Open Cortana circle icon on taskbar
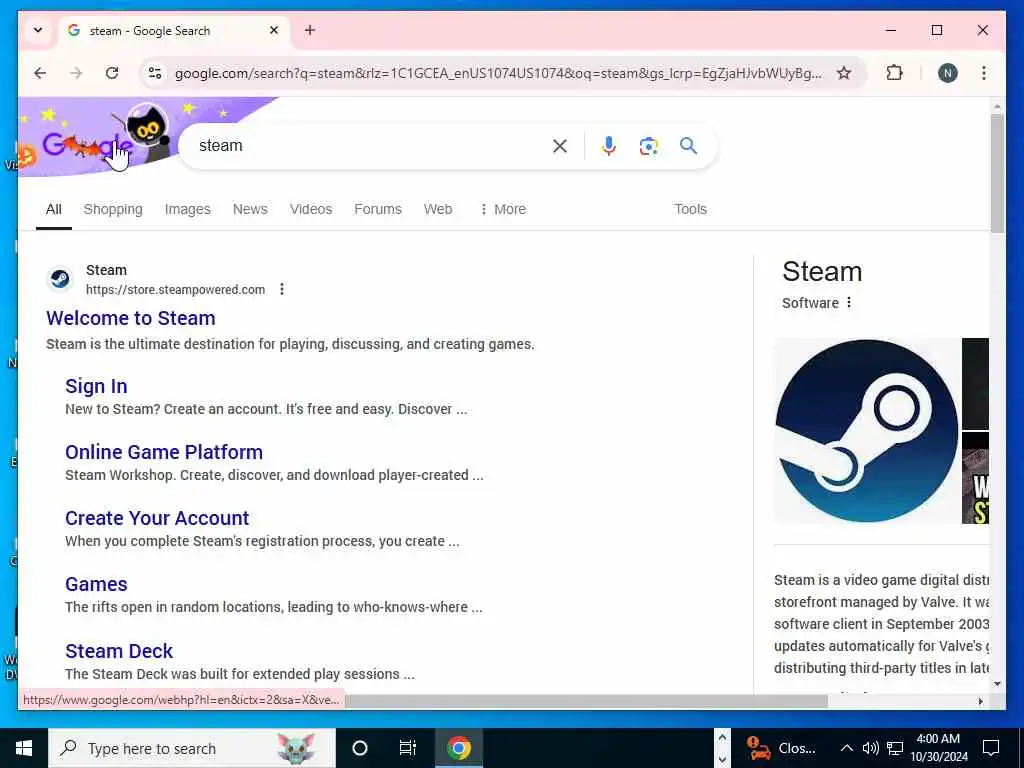The width and height of the screenshot is (1024, 768). [x=360, y=748]
